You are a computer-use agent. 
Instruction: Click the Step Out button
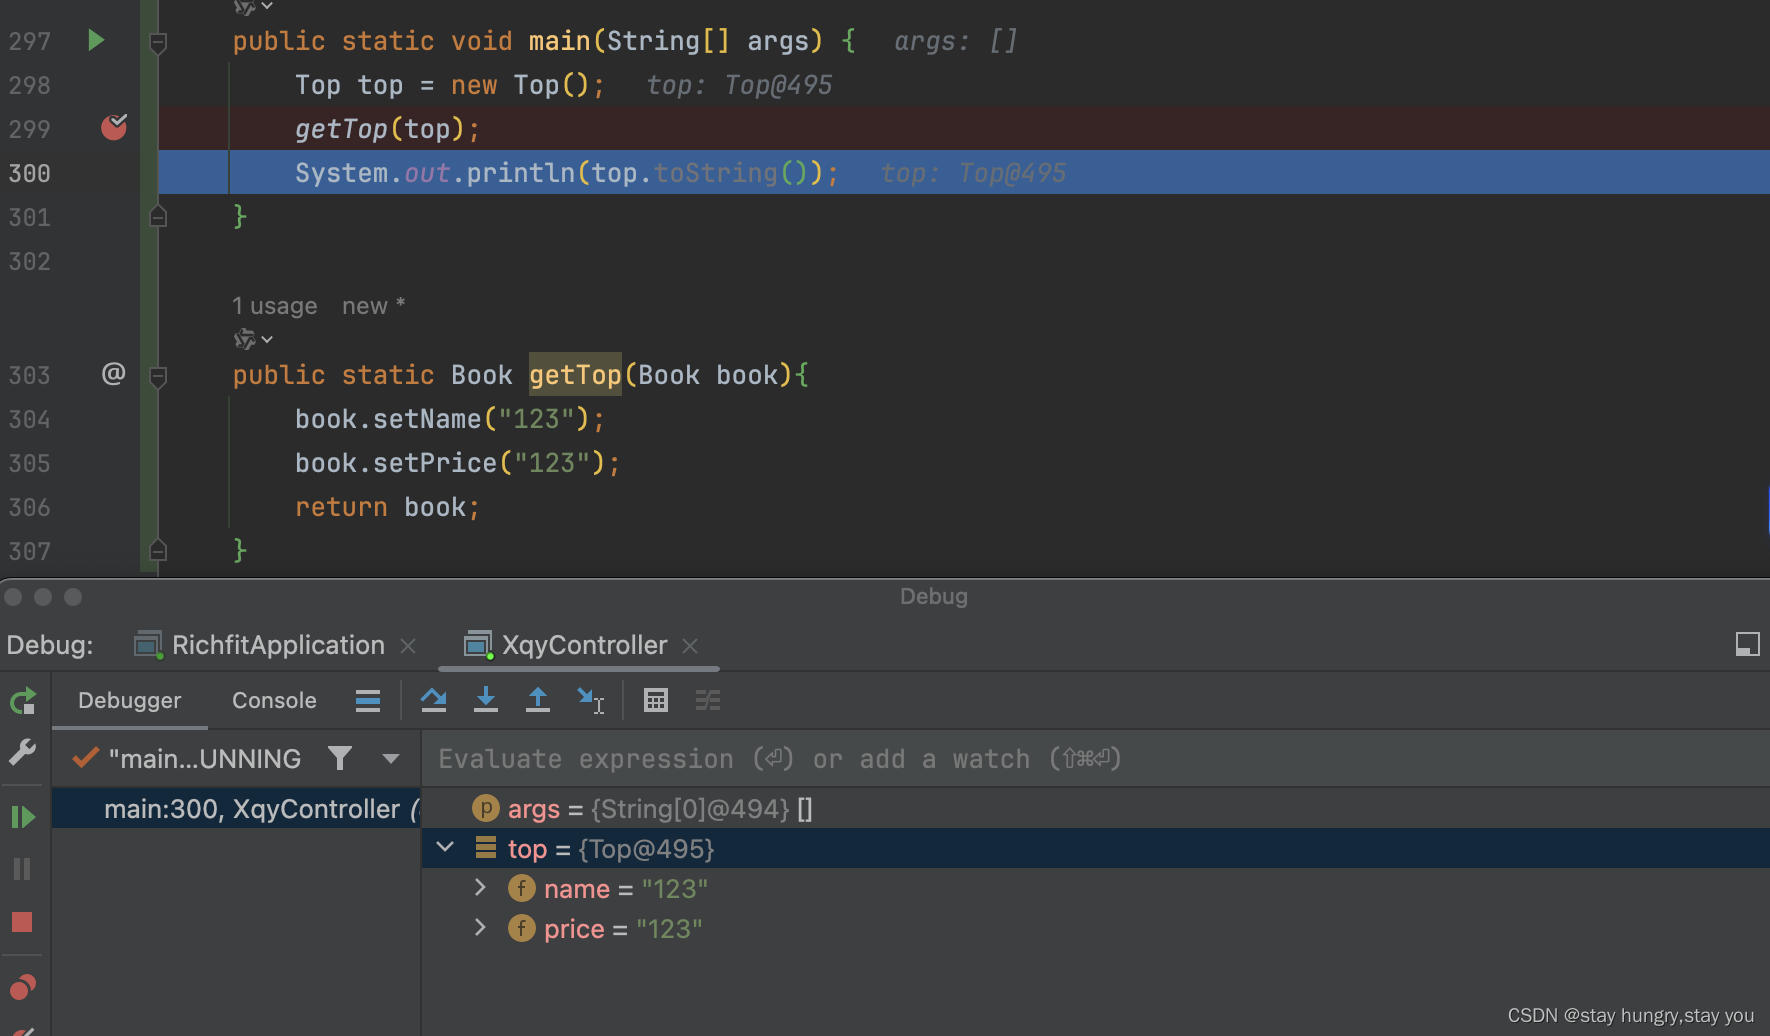point(538,700)
